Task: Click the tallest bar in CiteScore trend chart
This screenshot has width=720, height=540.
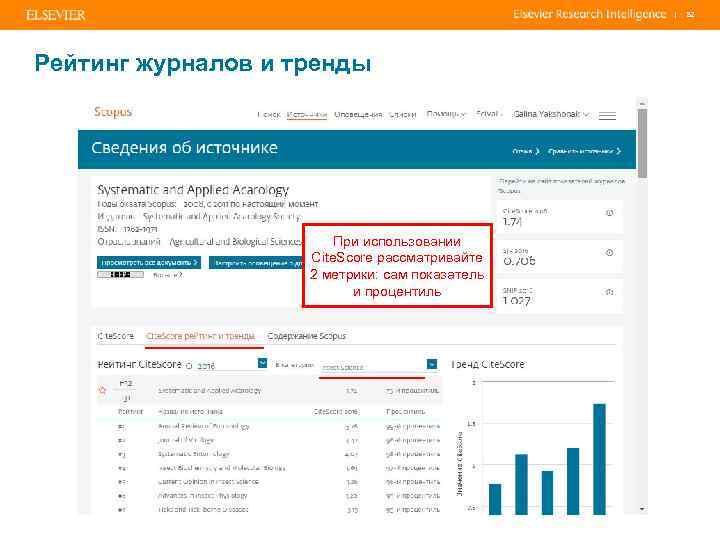Action: [599, 459]
